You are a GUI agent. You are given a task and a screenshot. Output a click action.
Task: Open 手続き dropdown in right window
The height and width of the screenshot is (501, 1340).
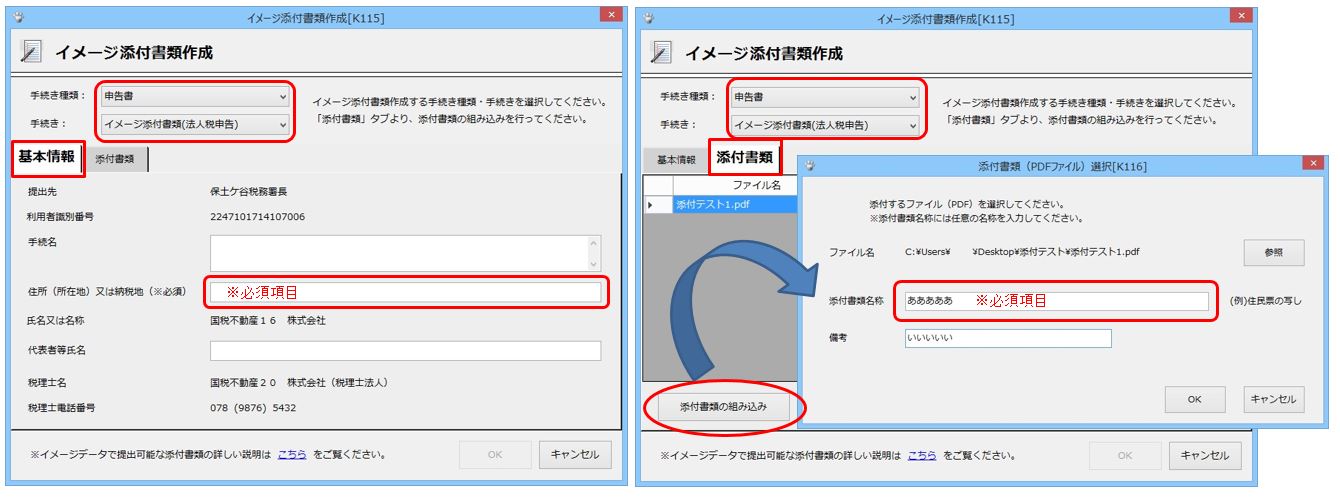click(824, 125)
